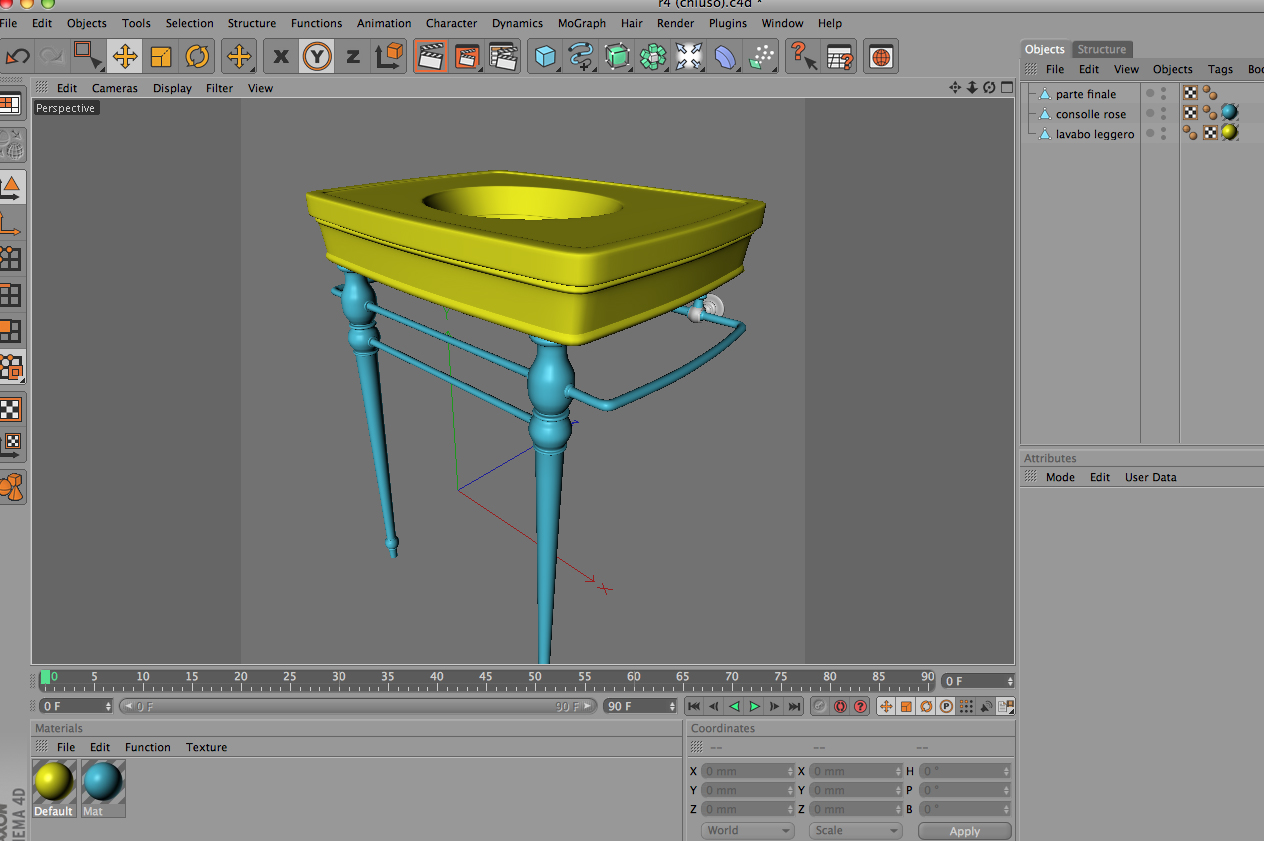
Task: Toggle rotation keyframe recording in timeline
Action: (x=926, y=706)
